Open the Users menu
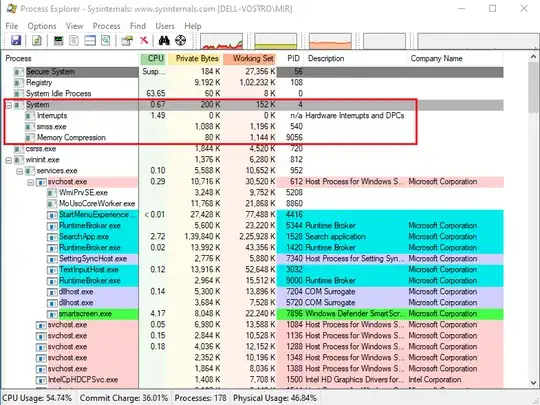This screenshot has width=540, height=405. 165,26
